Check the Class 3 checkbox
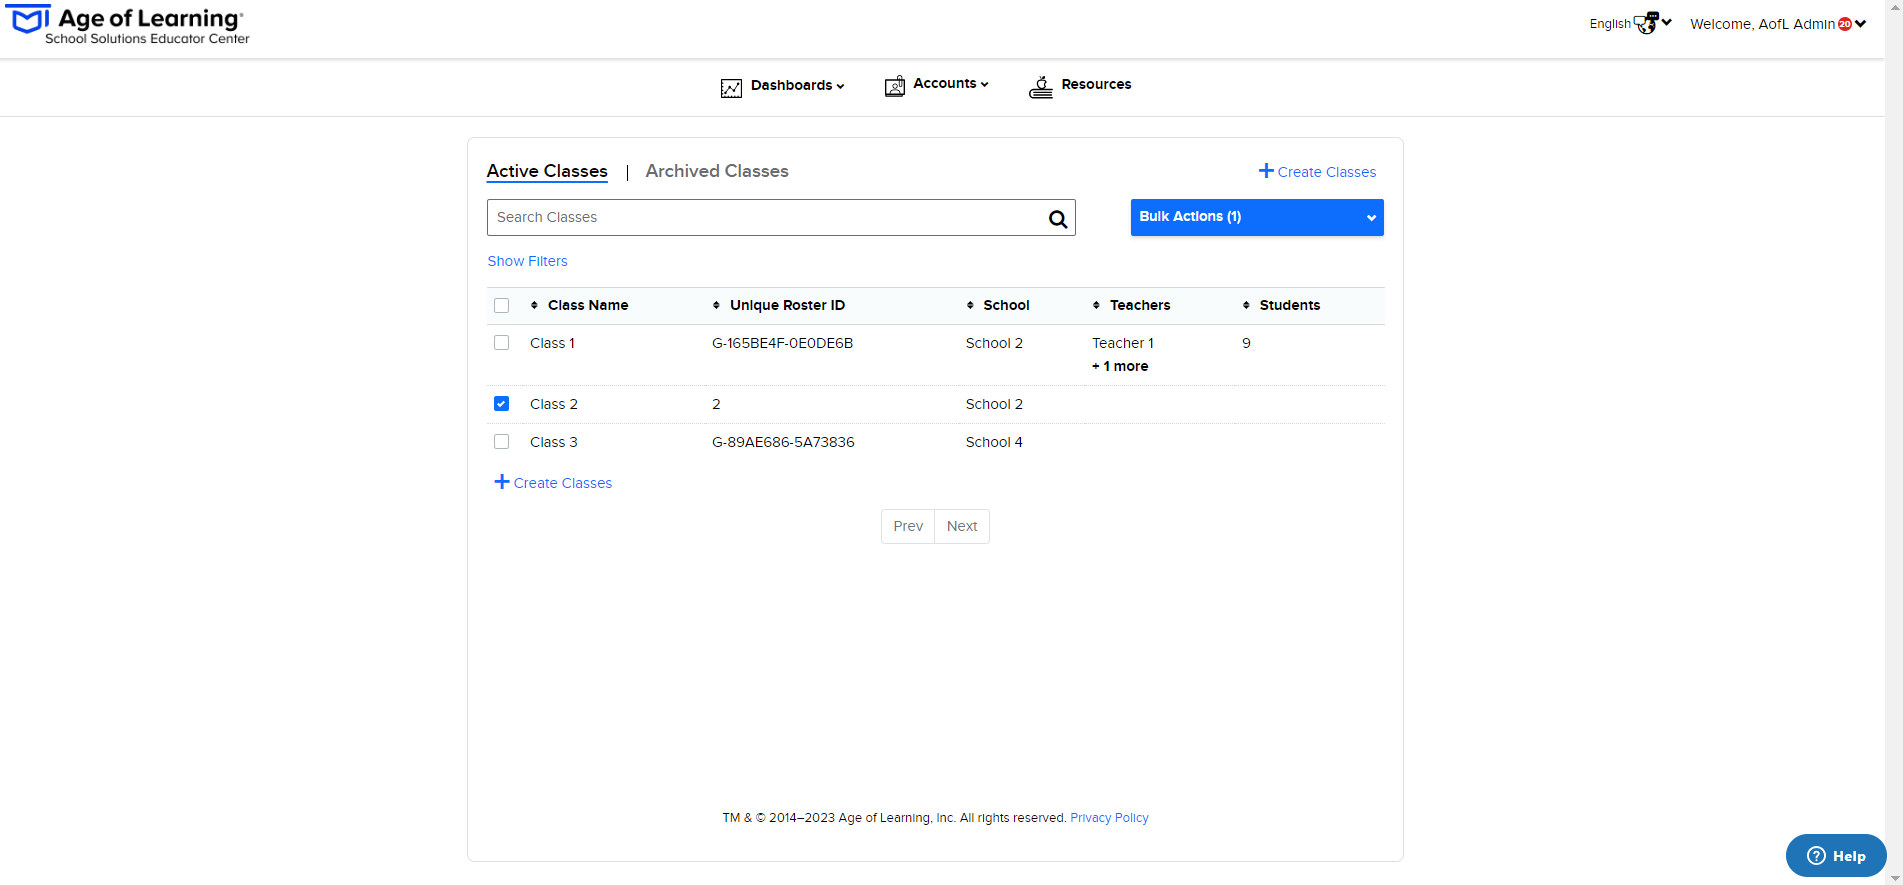 tap(502, 442)
